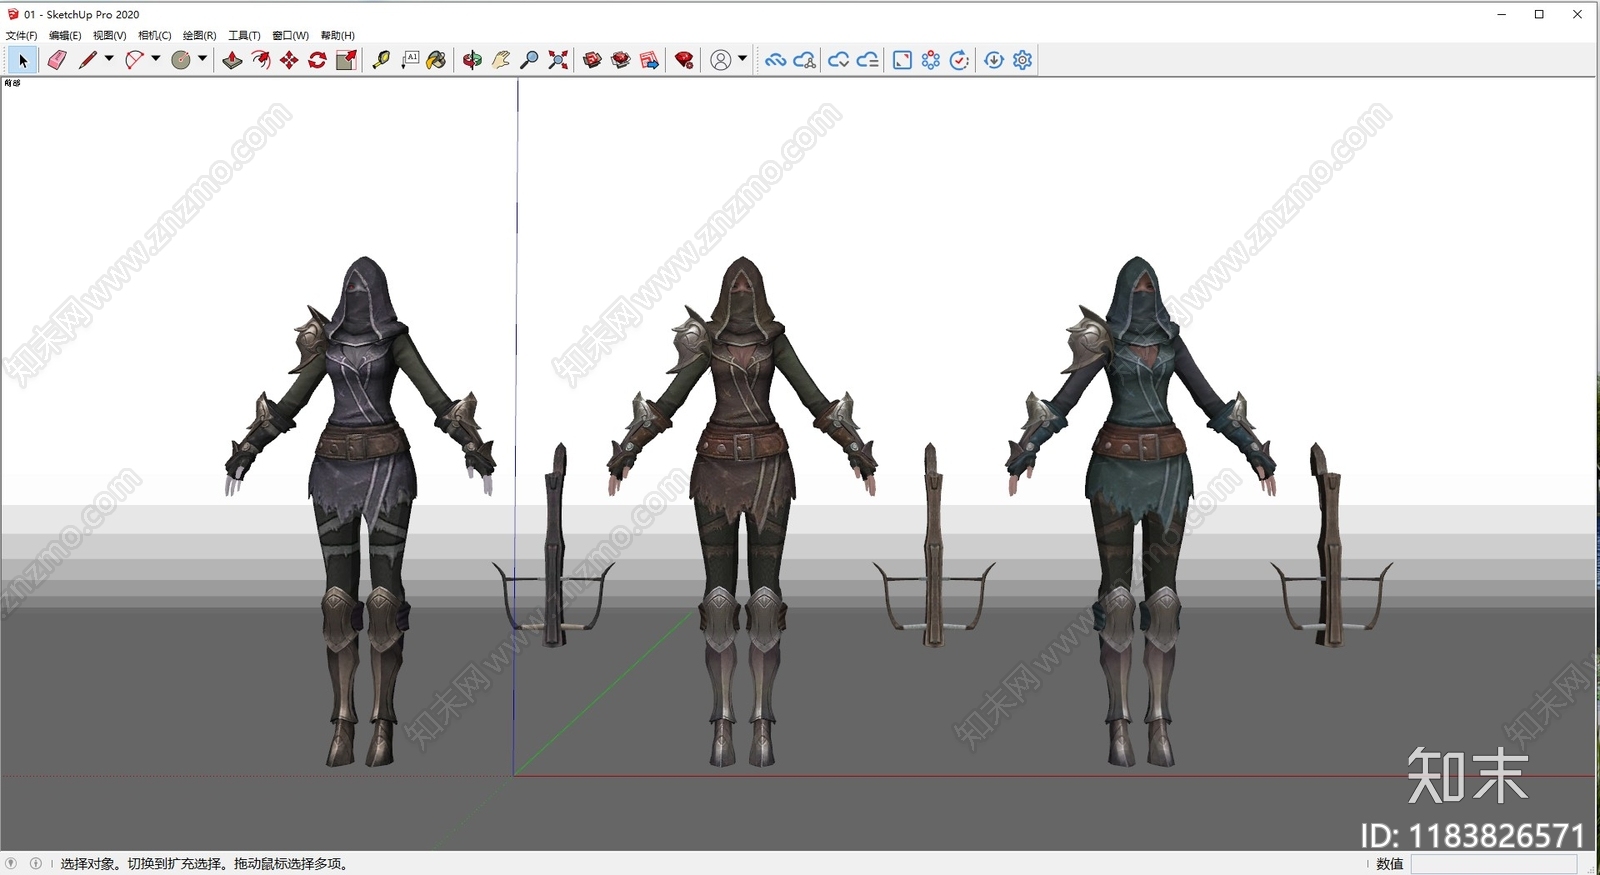Open the 绘图(R) menu

coord(199,36)
